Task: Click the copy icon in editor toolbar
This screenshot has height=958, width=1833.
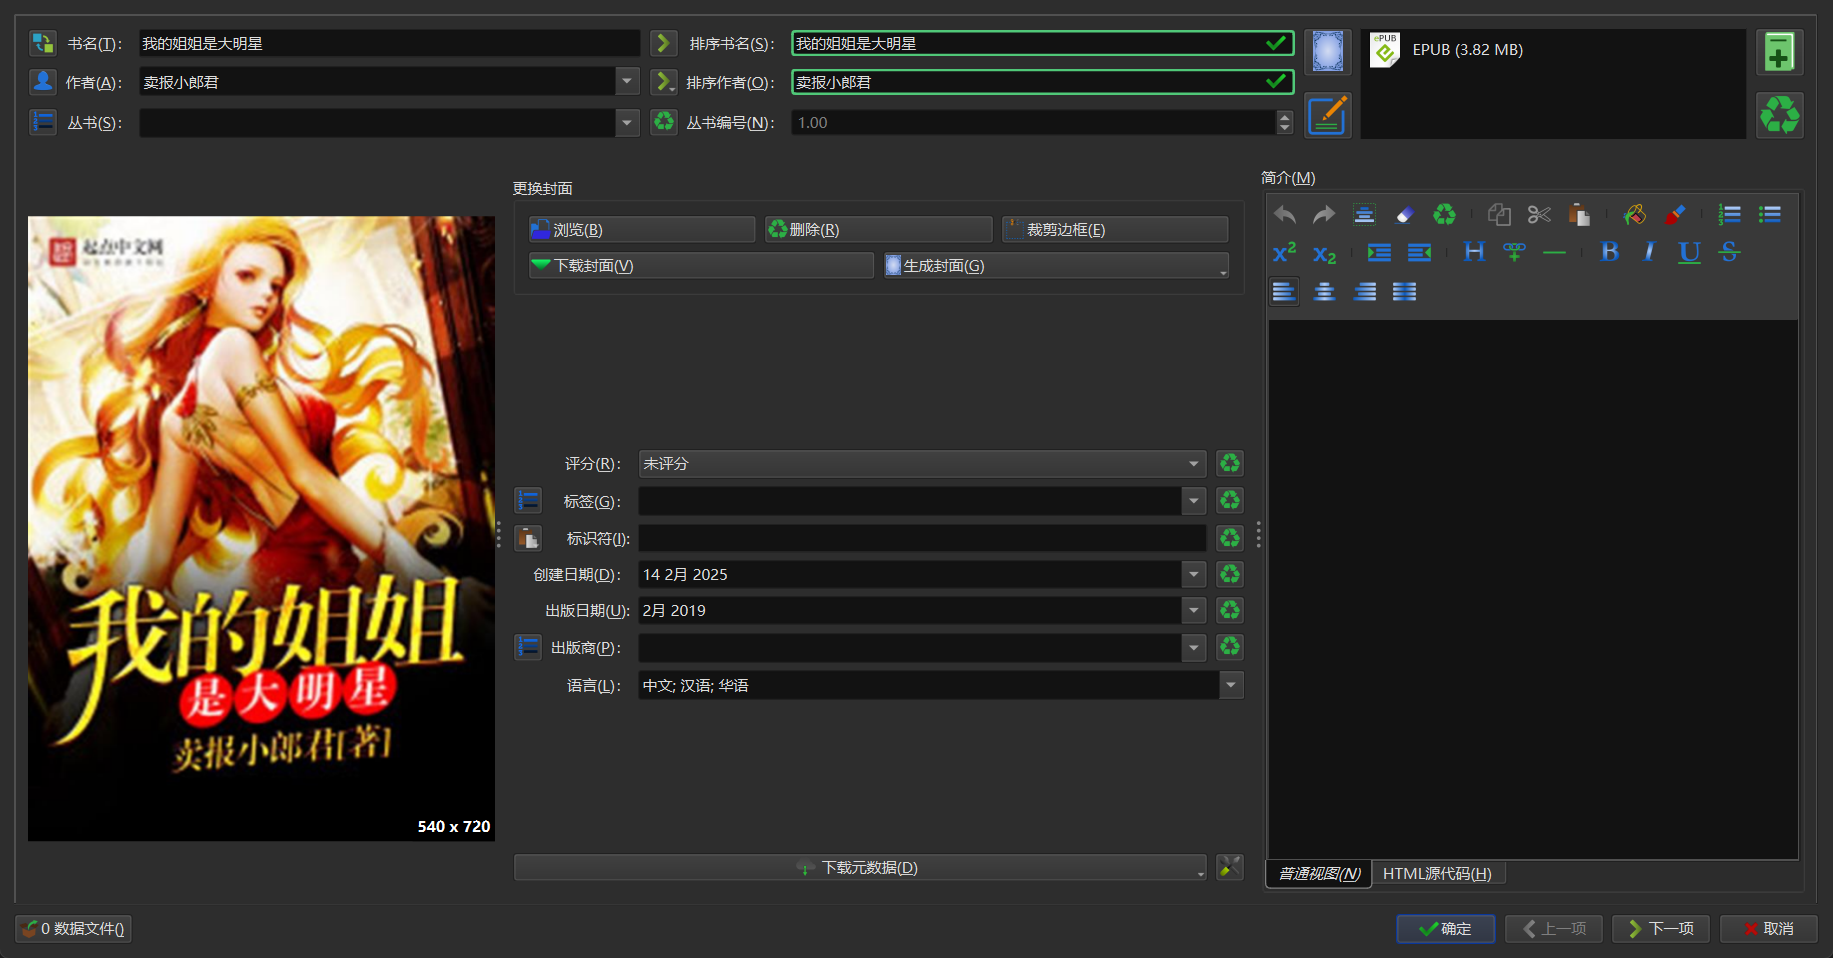Action: pos(1499,214)
